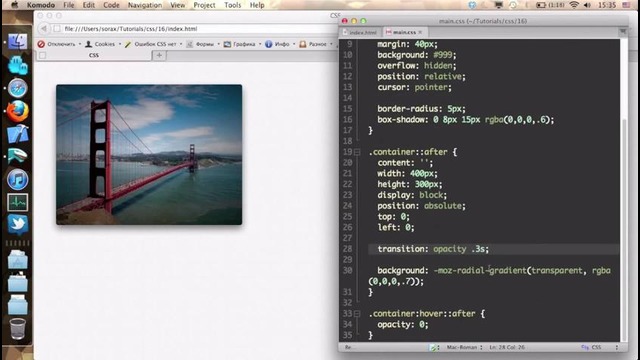The height and width of the screenshot is (360, 640).
Task: Open the display mirroring menu bar icon
Action: coord(499,5)
